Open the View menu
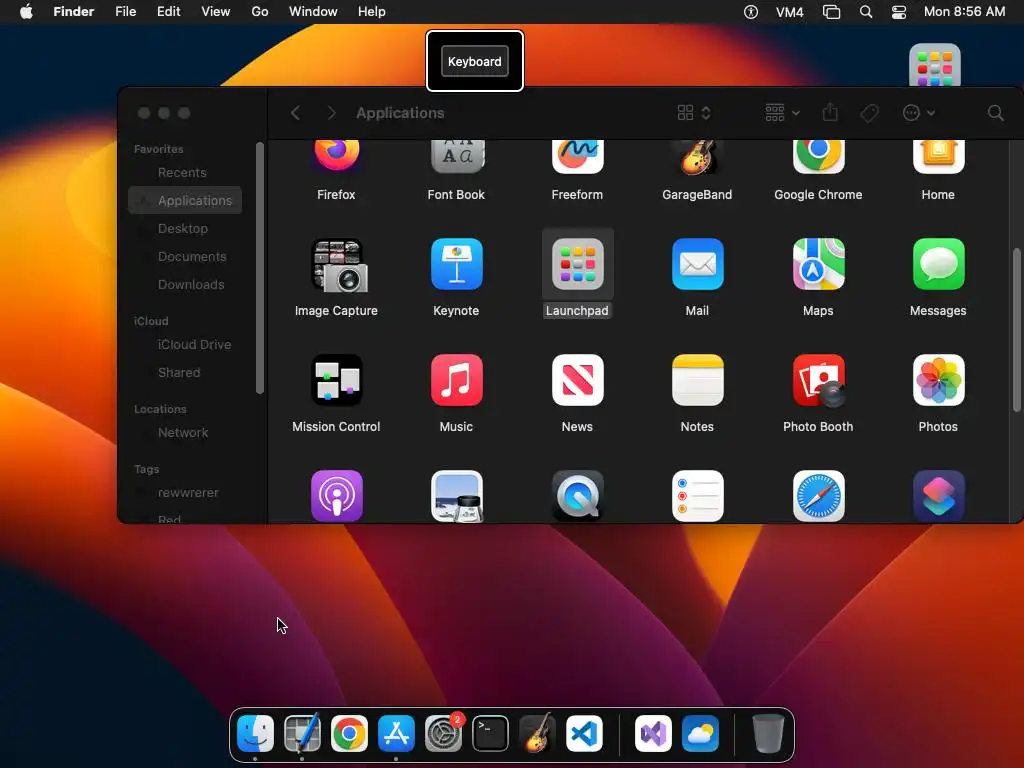The height and width of the screenshot is (768, 1024). click(x=216, y=12)
